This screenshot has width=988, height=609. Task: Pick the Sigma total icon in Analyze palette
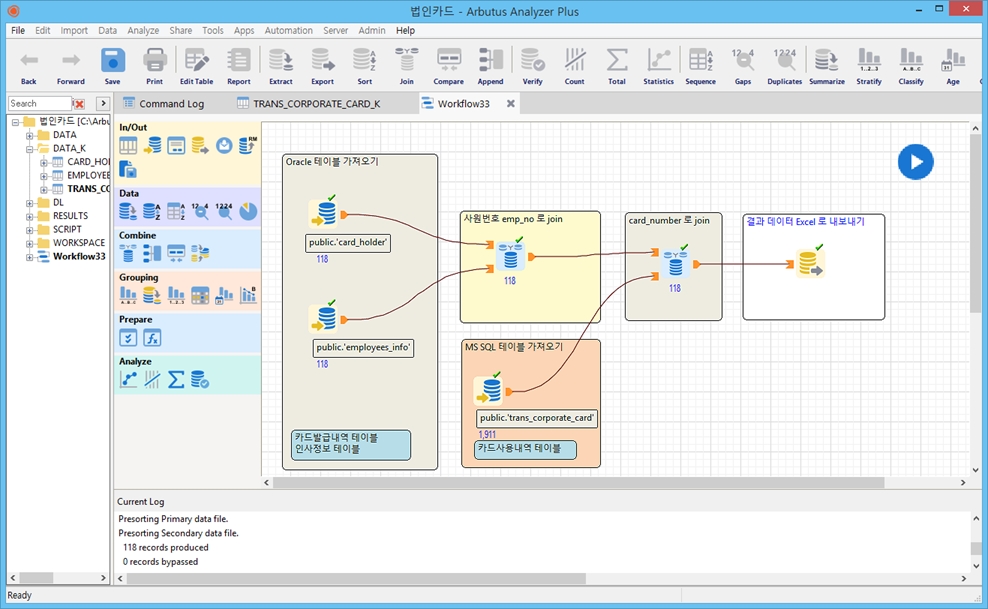click(x=176, y=379)
